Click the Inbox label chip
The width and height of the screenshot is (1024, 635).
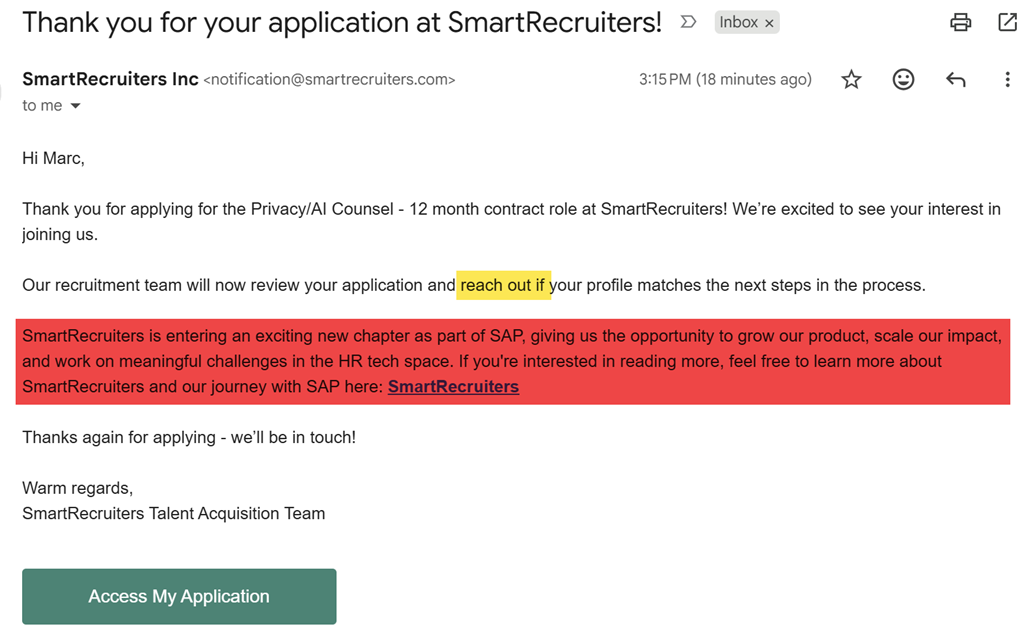(x=738, y=22)
